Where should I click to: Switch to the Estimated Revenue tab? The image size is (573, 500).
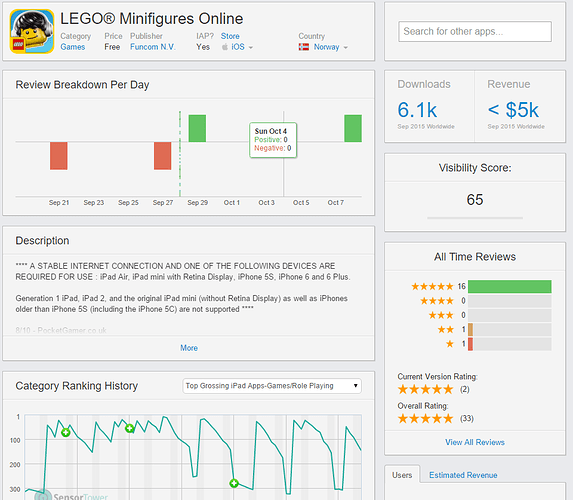(463, 475)
